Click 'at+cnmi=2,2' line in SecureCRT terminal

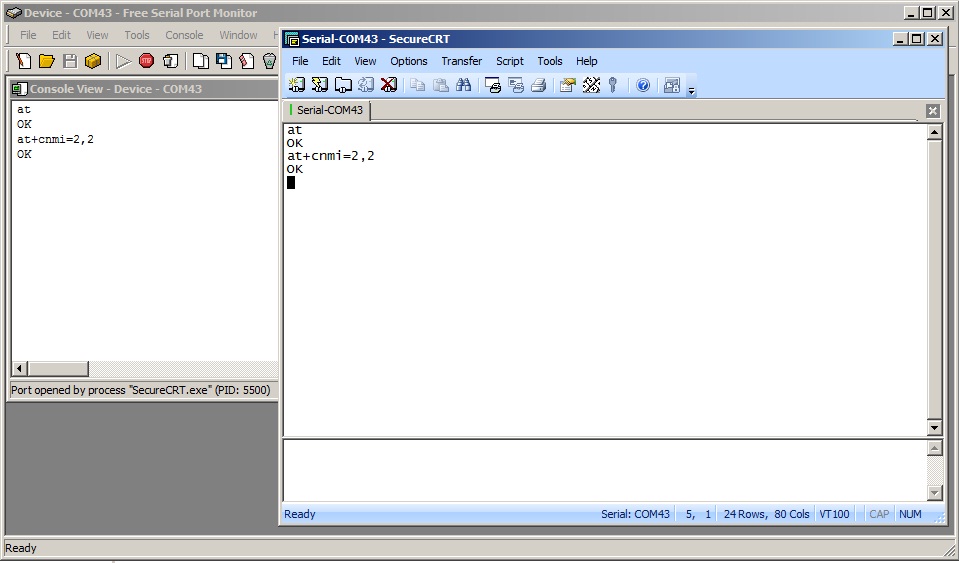(x=331, y=156)
